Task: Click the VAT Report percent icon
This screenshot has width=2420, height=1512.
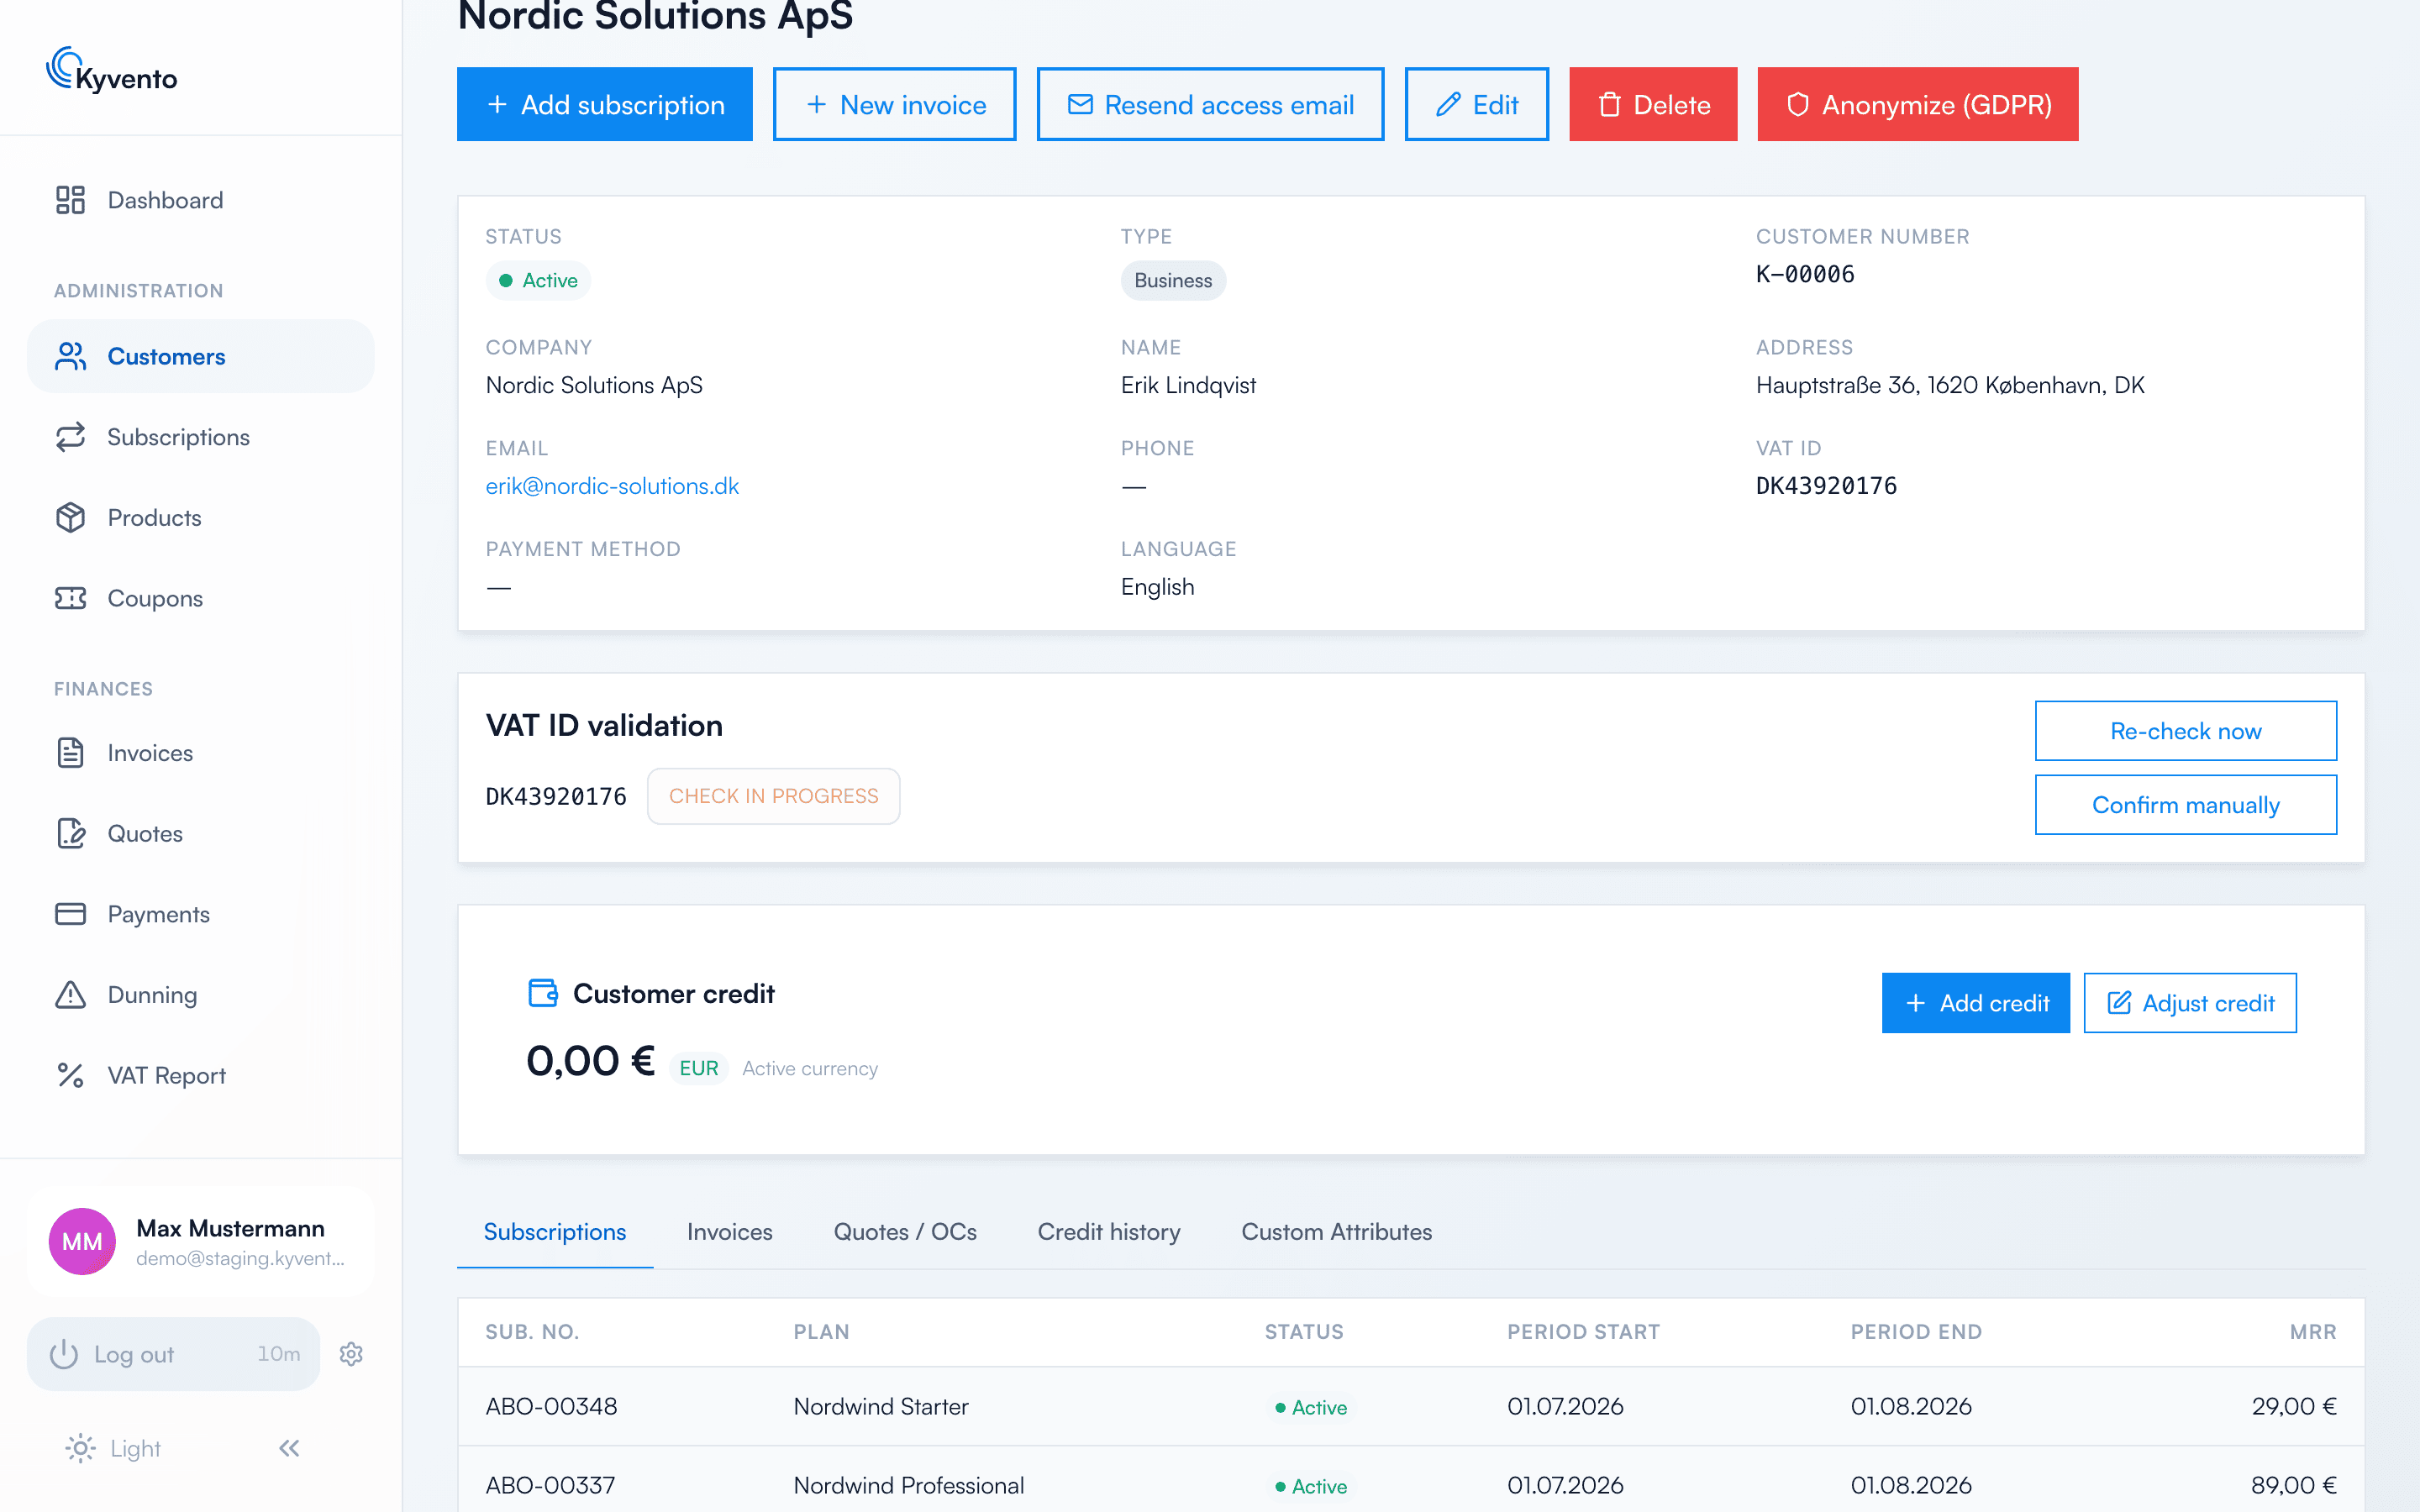Action: [70, 1075]
